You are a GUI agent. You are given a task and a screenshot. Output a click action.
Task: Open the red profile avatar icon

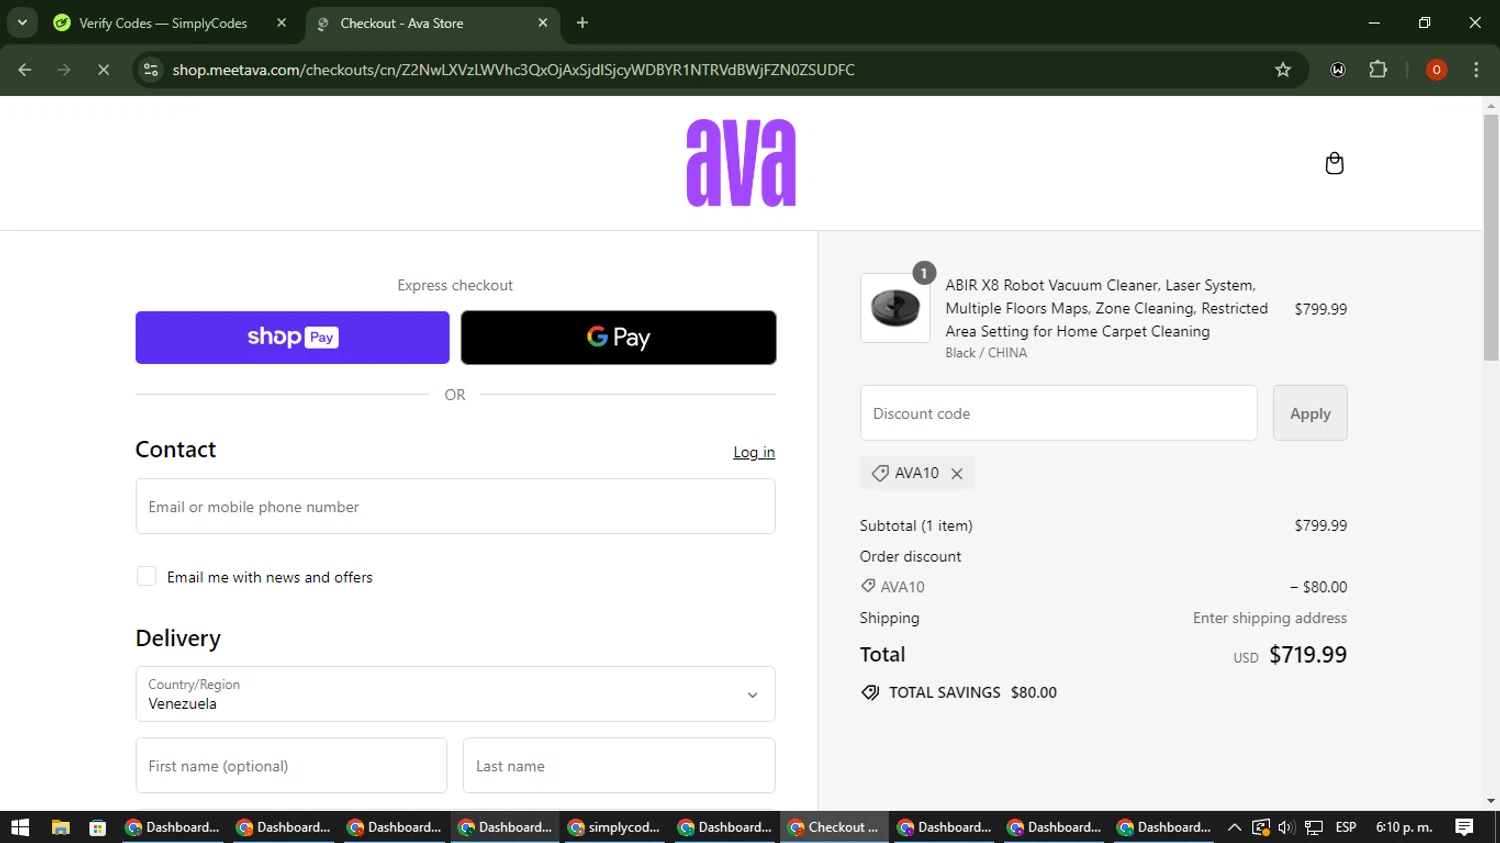click(x=1436, y=69)
